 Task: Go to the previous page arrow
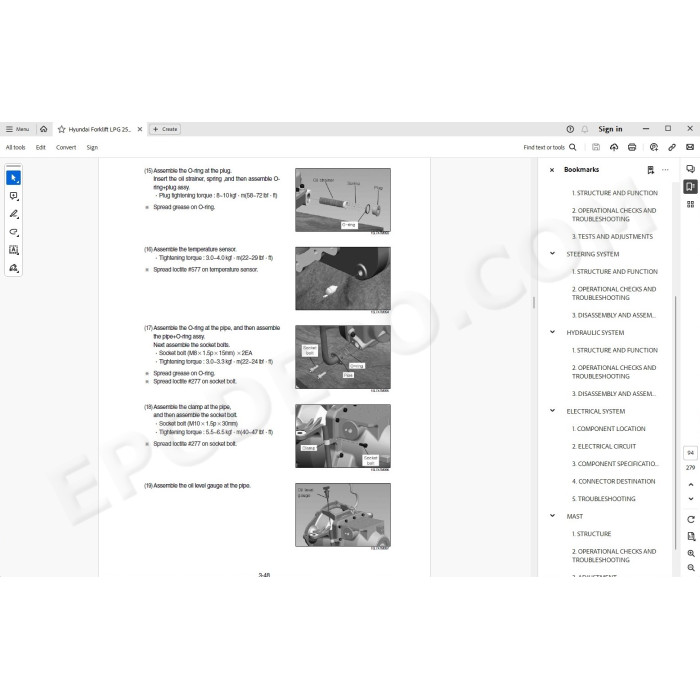(x=691, y=484)
